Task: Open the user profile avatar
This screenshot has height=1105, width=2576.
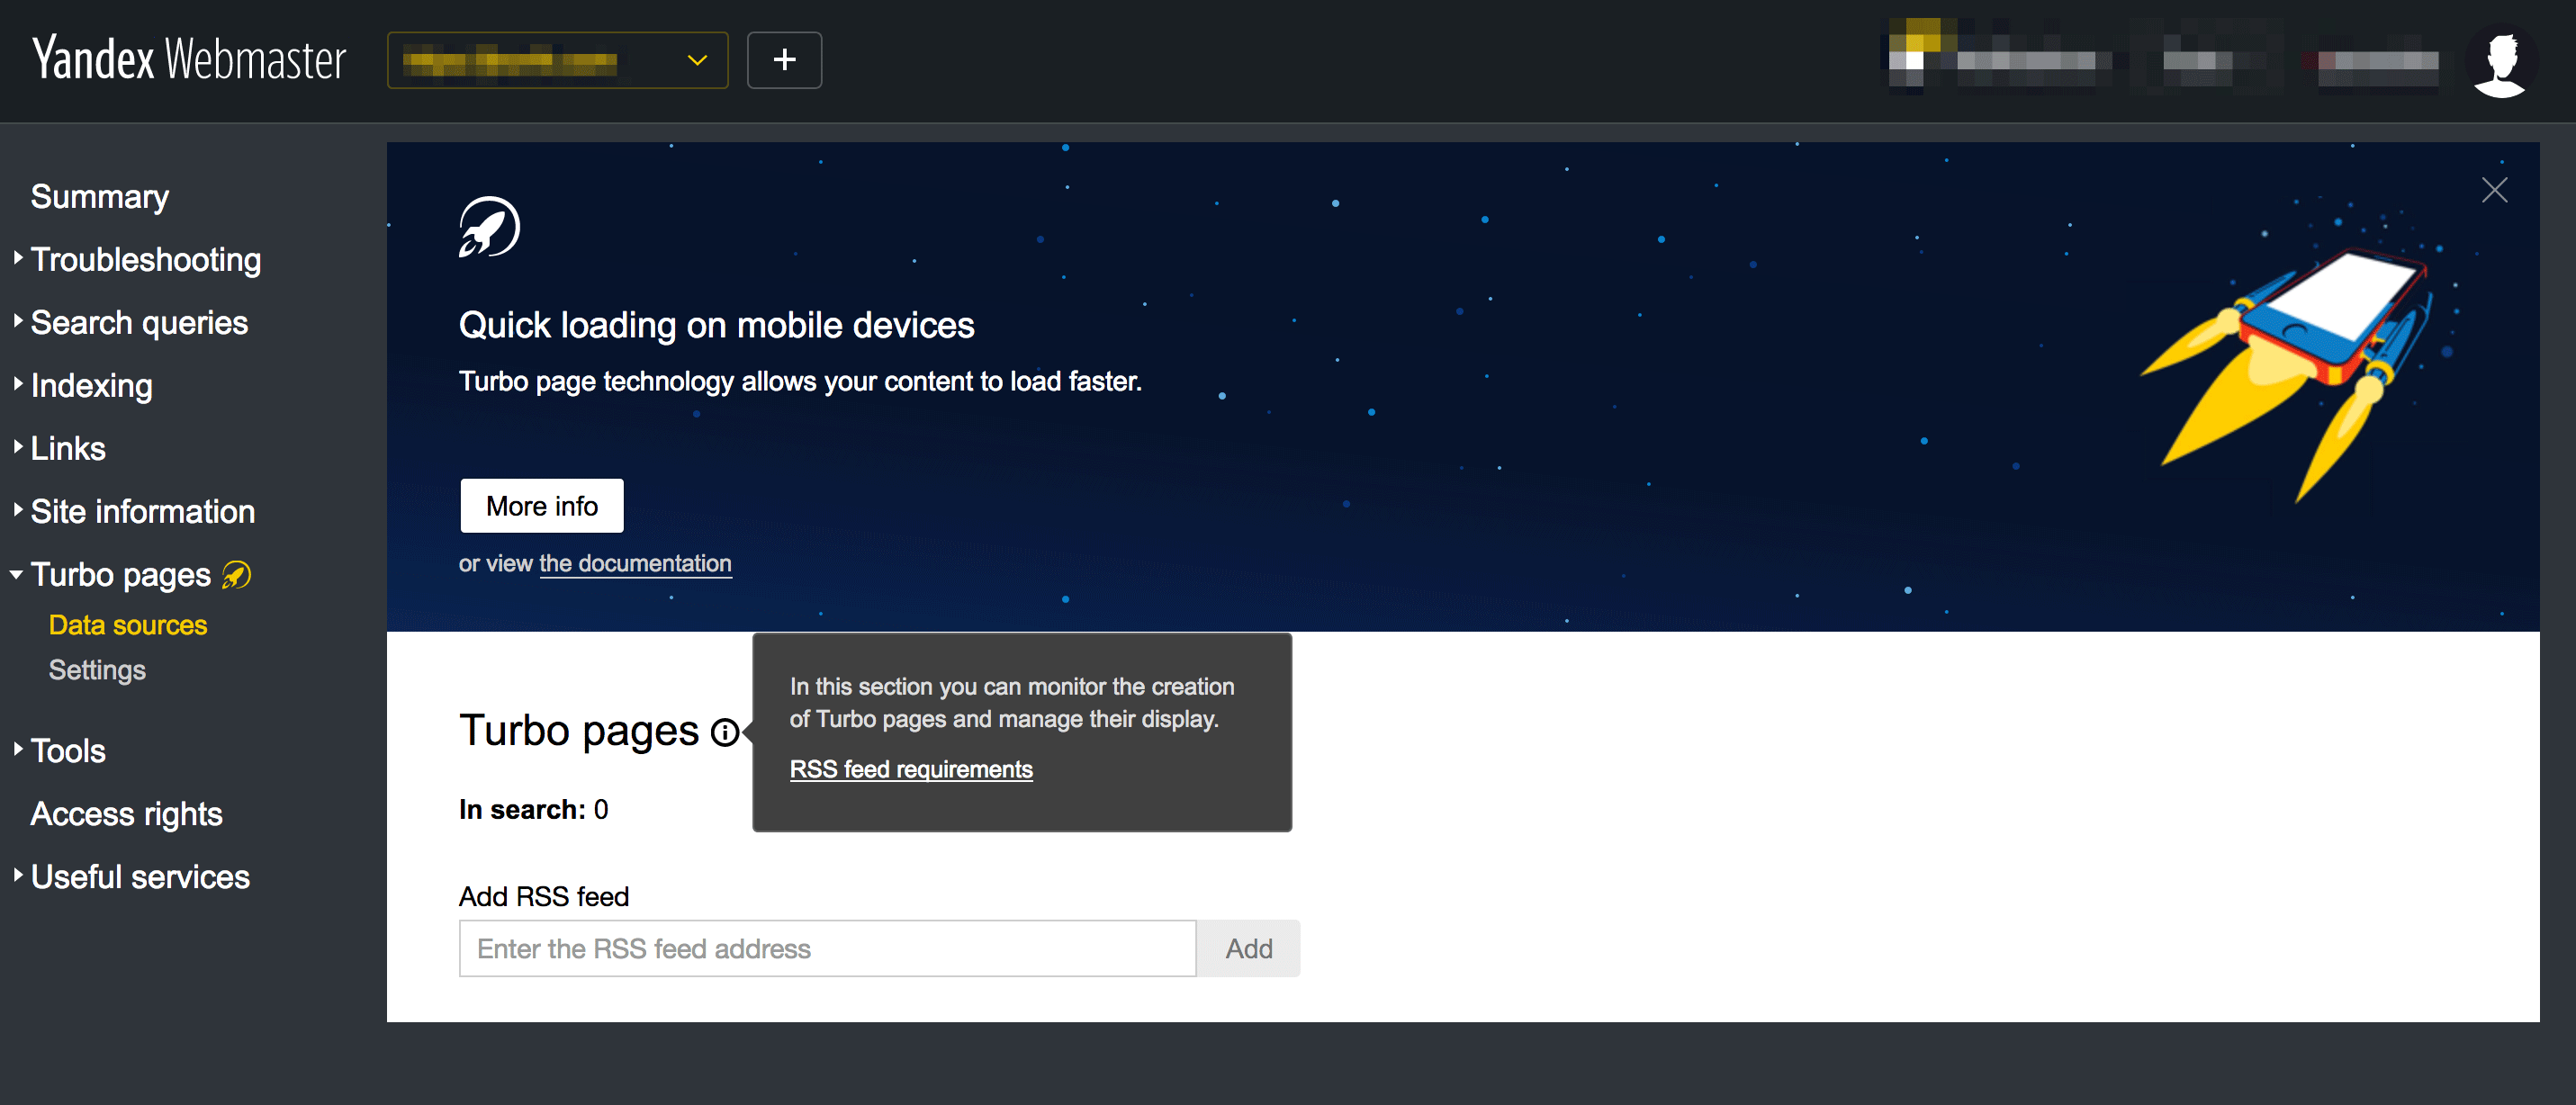Action: 2500,61
